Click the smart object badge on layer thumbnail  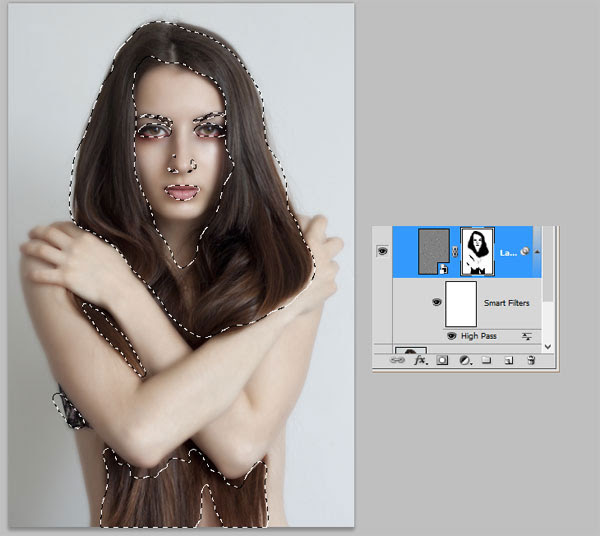[443, 269]
